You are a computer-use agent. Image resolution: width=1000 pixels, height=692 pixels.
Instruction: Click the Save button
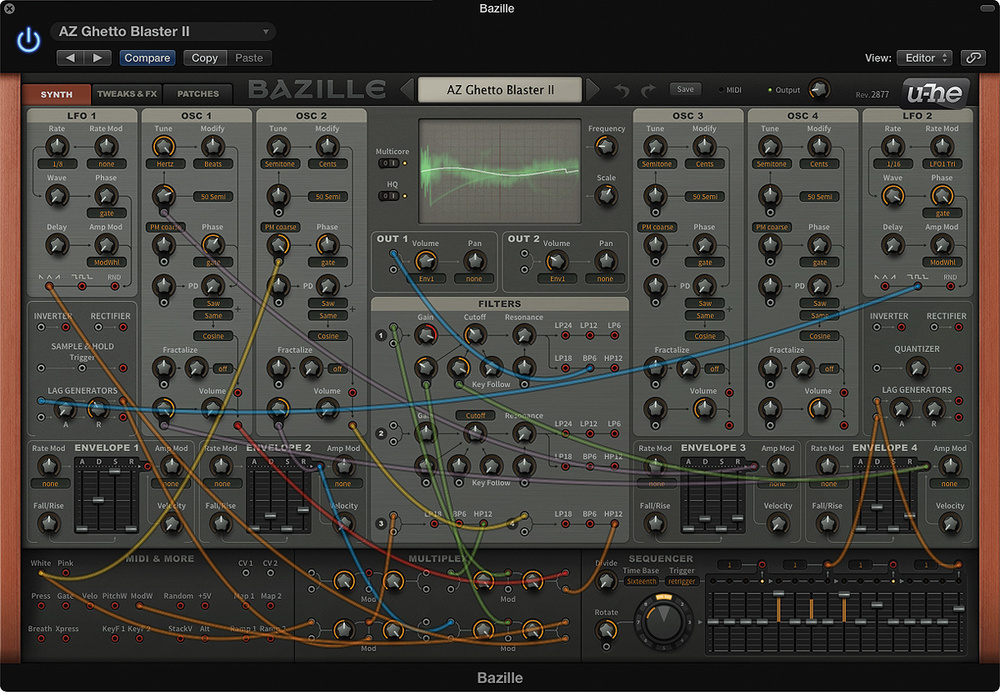pyautogui.click(x=685, y=89)
